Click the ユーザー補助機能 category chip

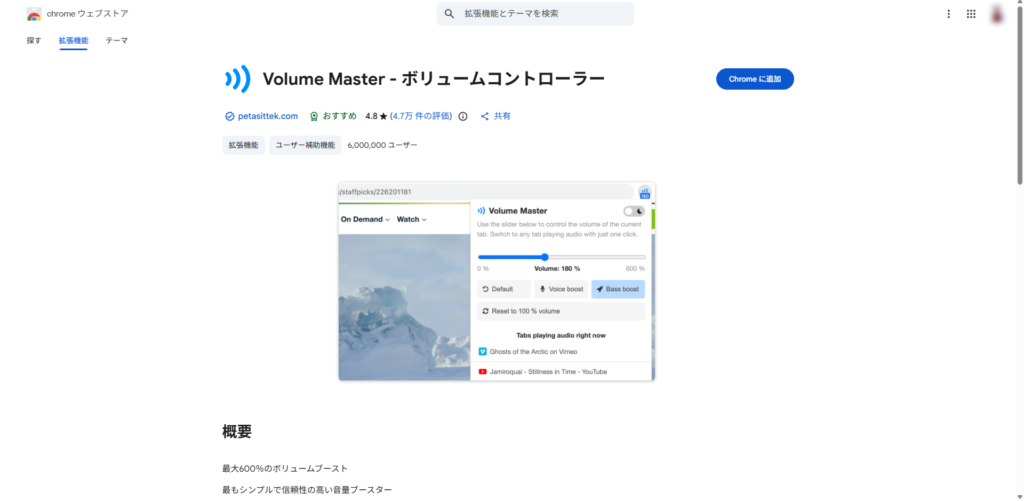(305, 145)
